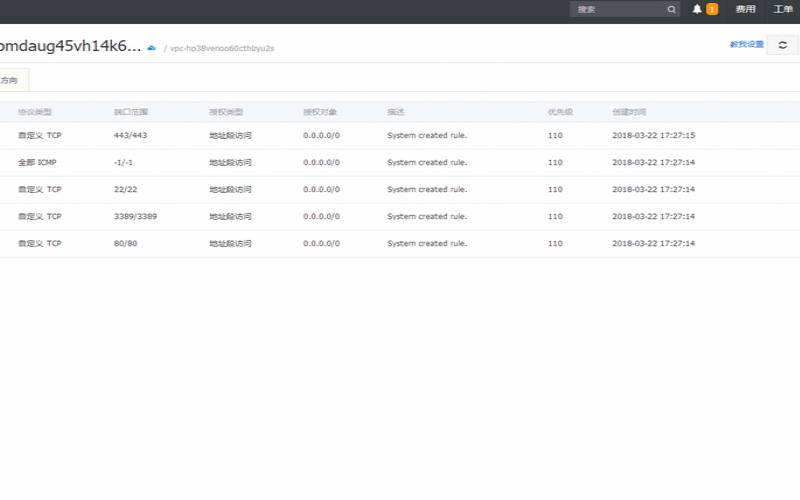Open the 费用 menu in top bar
The height and width of the screenshot is (500, 800).
point(745,9)
